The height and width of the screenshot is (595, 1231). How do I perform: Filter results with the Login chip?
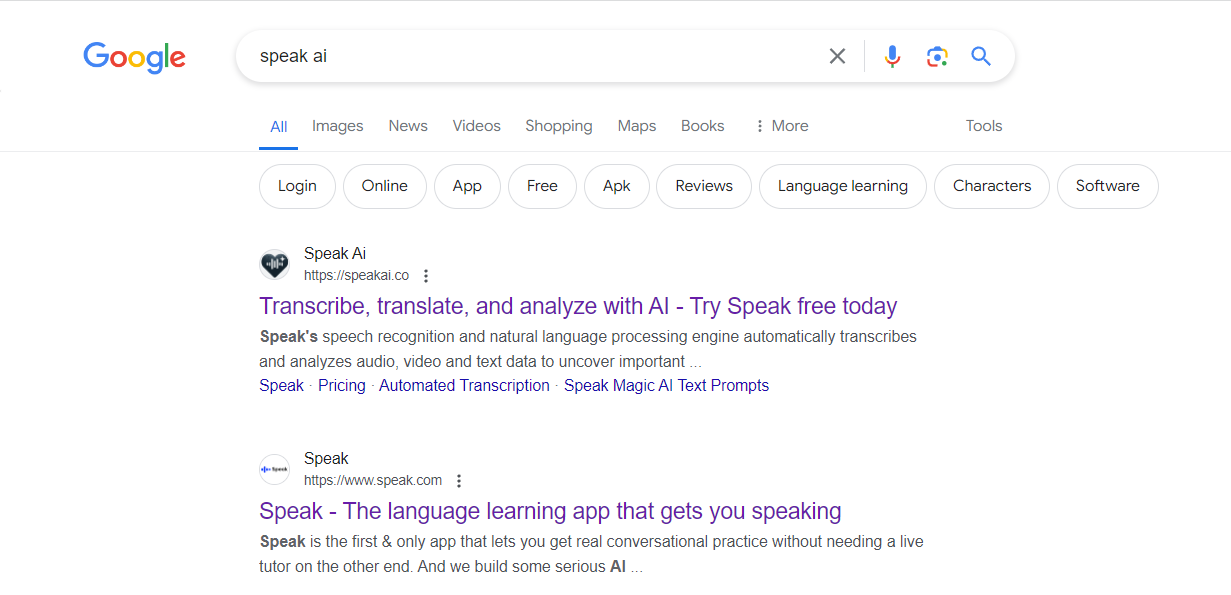click(297, 186)
